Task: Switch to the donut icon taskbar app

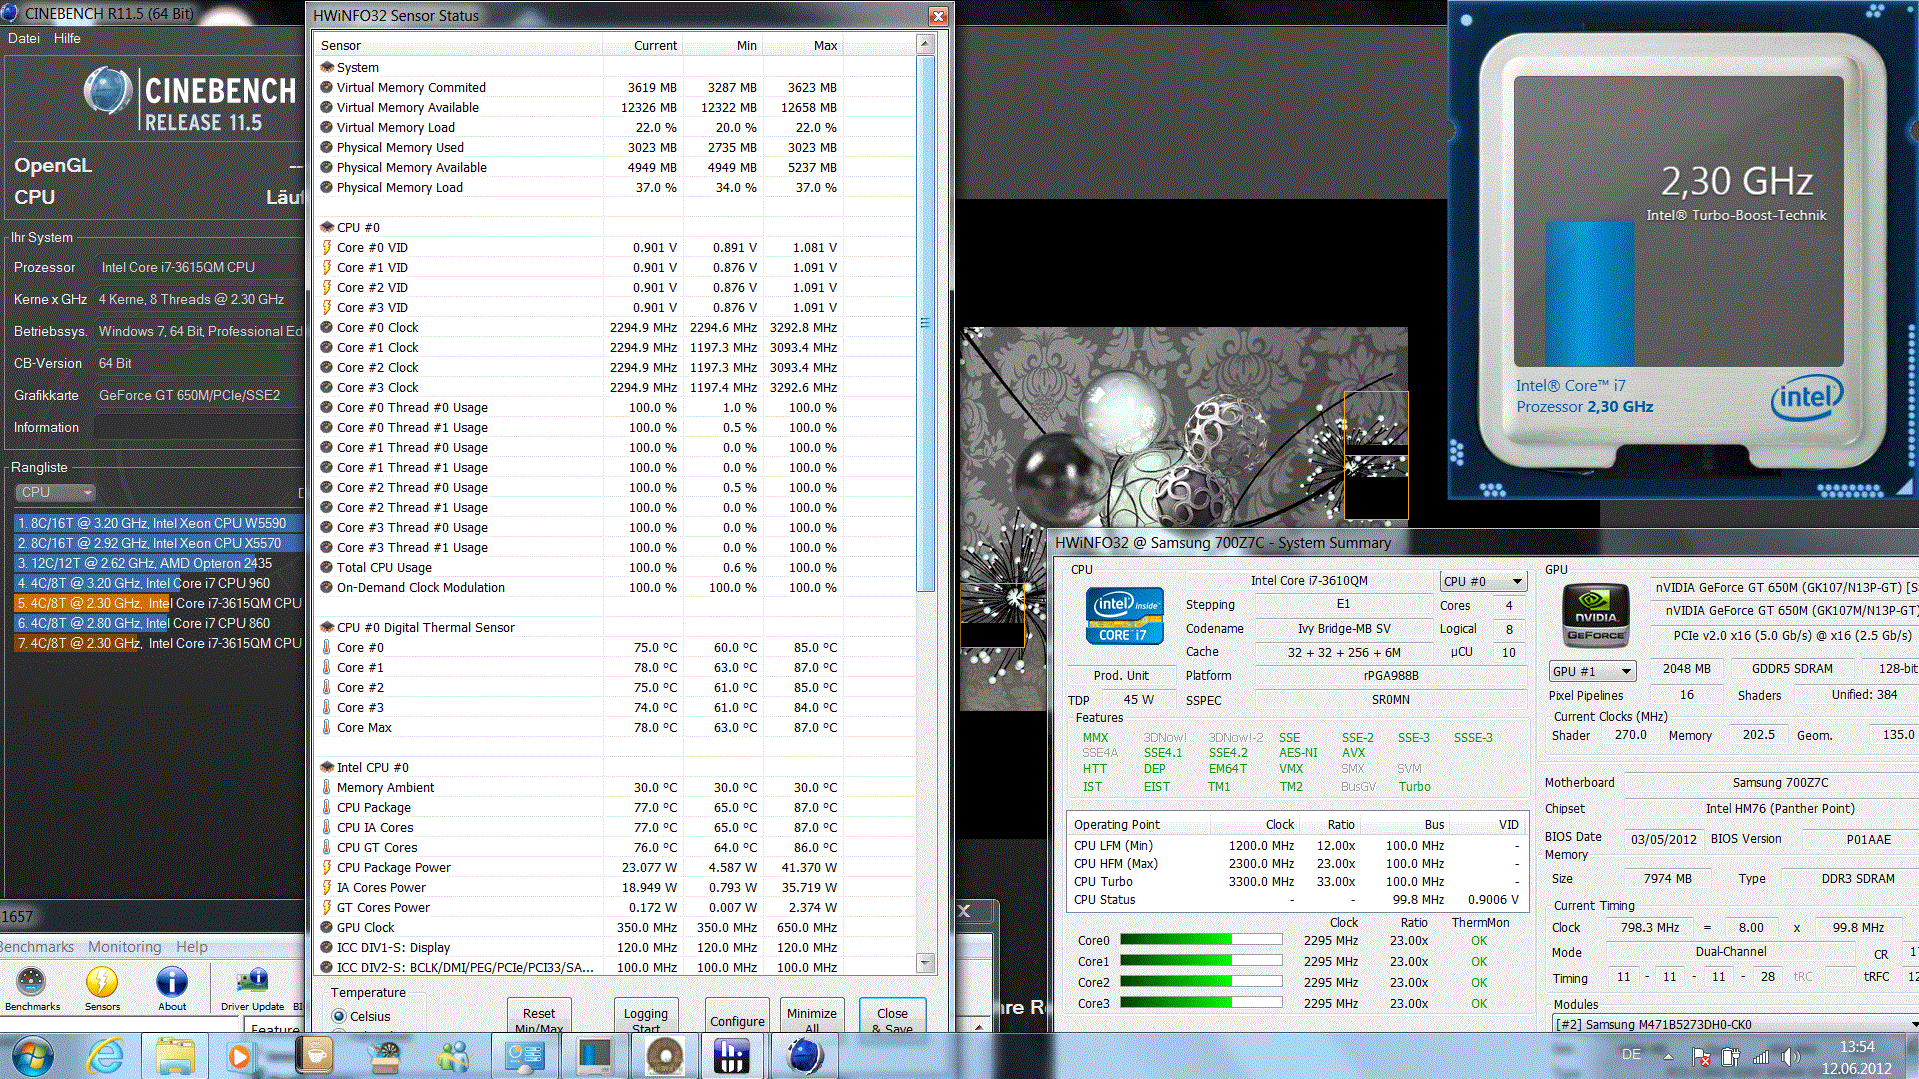Action: coord(665,1056)
